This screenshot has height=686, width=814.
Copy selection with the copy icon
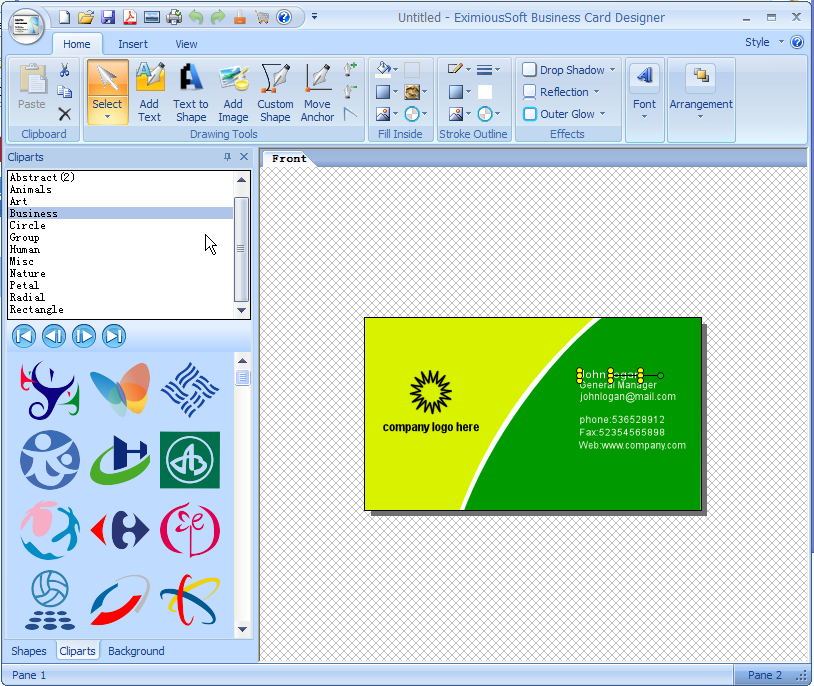point(64,92)
